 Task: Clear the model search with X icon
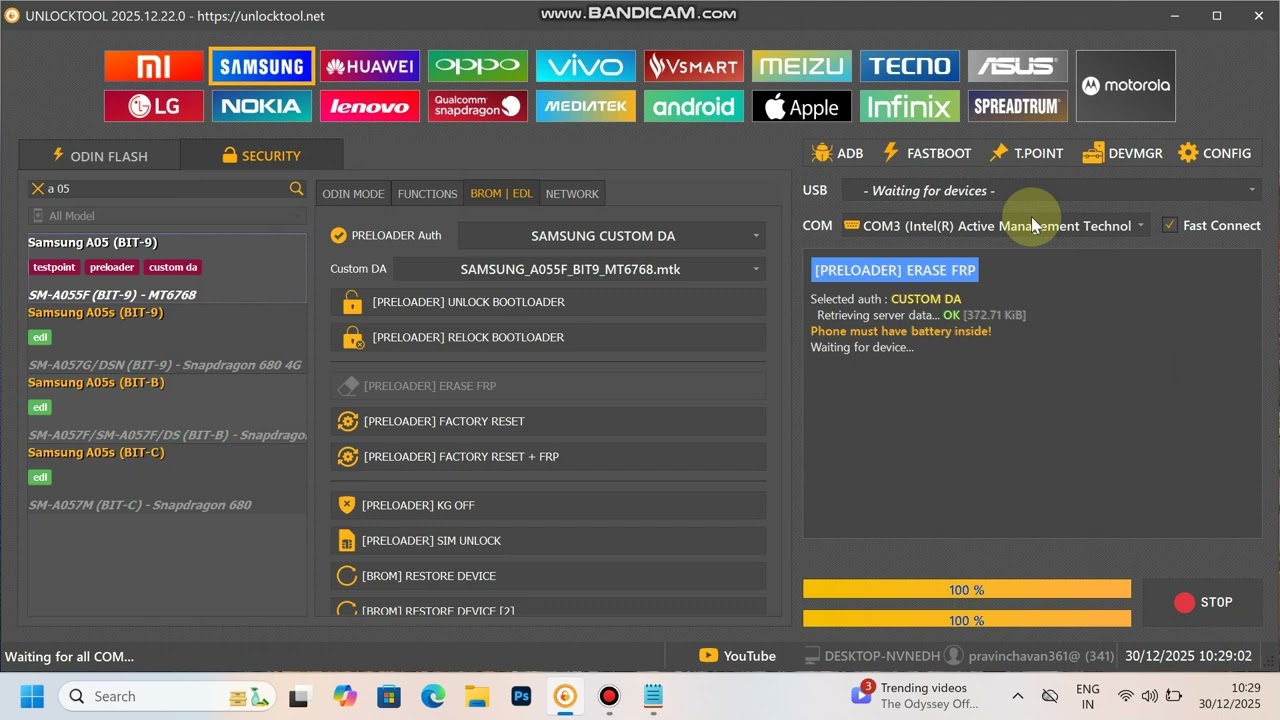[x=38, y=188]
